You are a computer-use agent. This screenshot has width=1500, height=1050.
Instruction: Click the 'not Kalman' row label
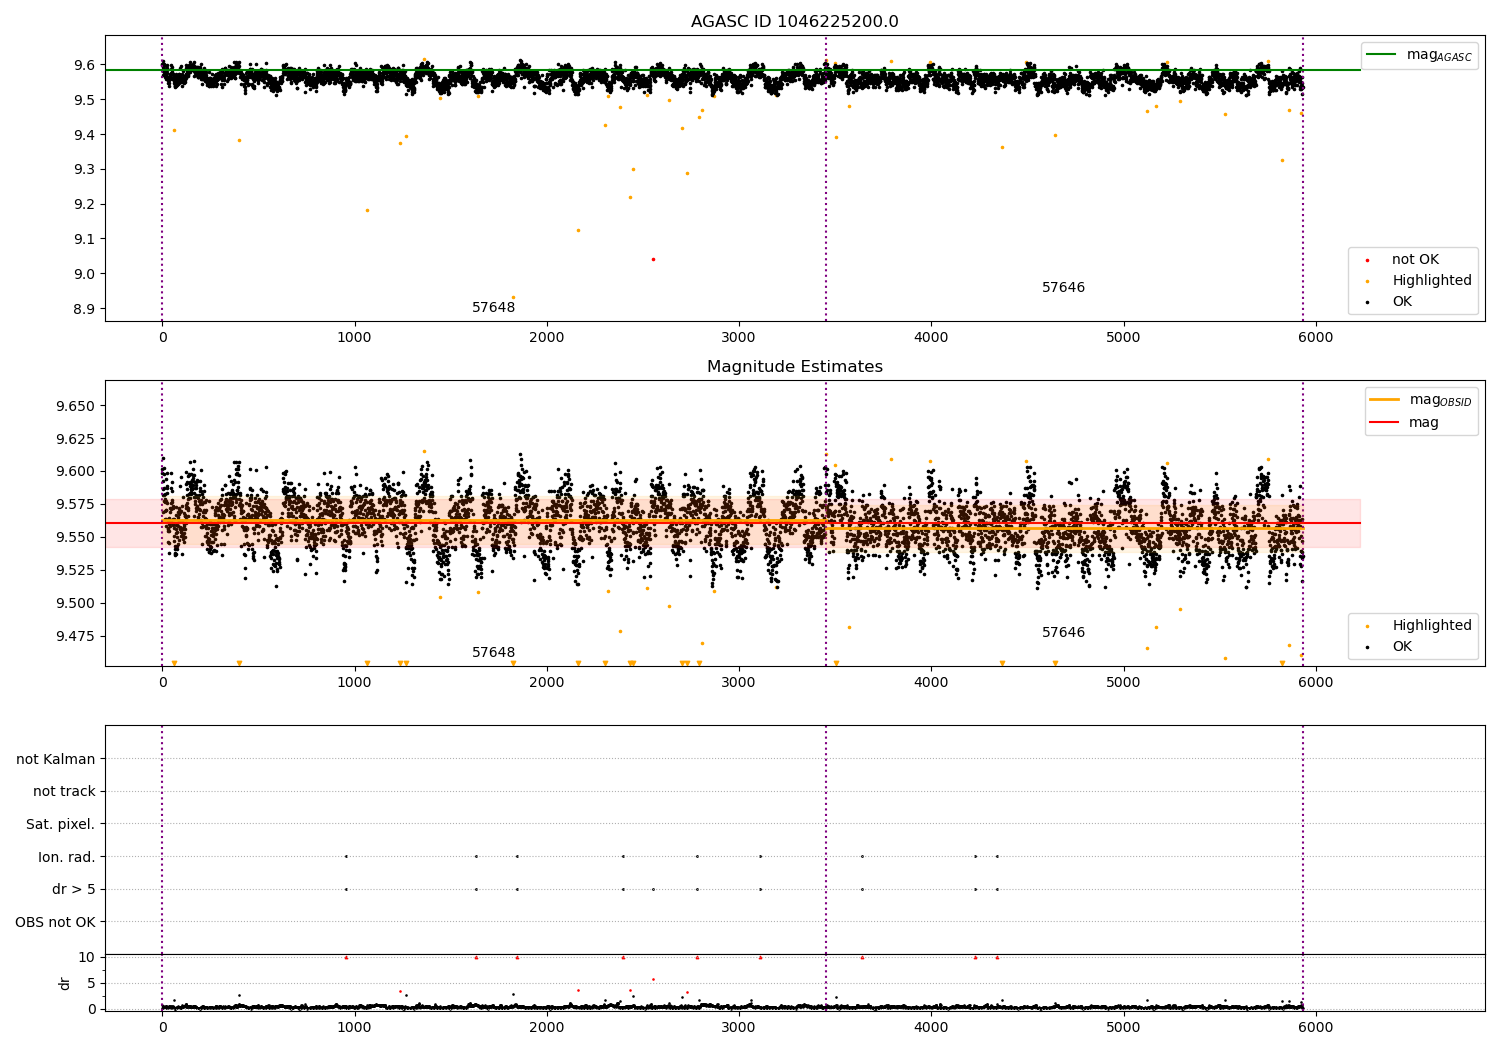click(x=56, y=759)
